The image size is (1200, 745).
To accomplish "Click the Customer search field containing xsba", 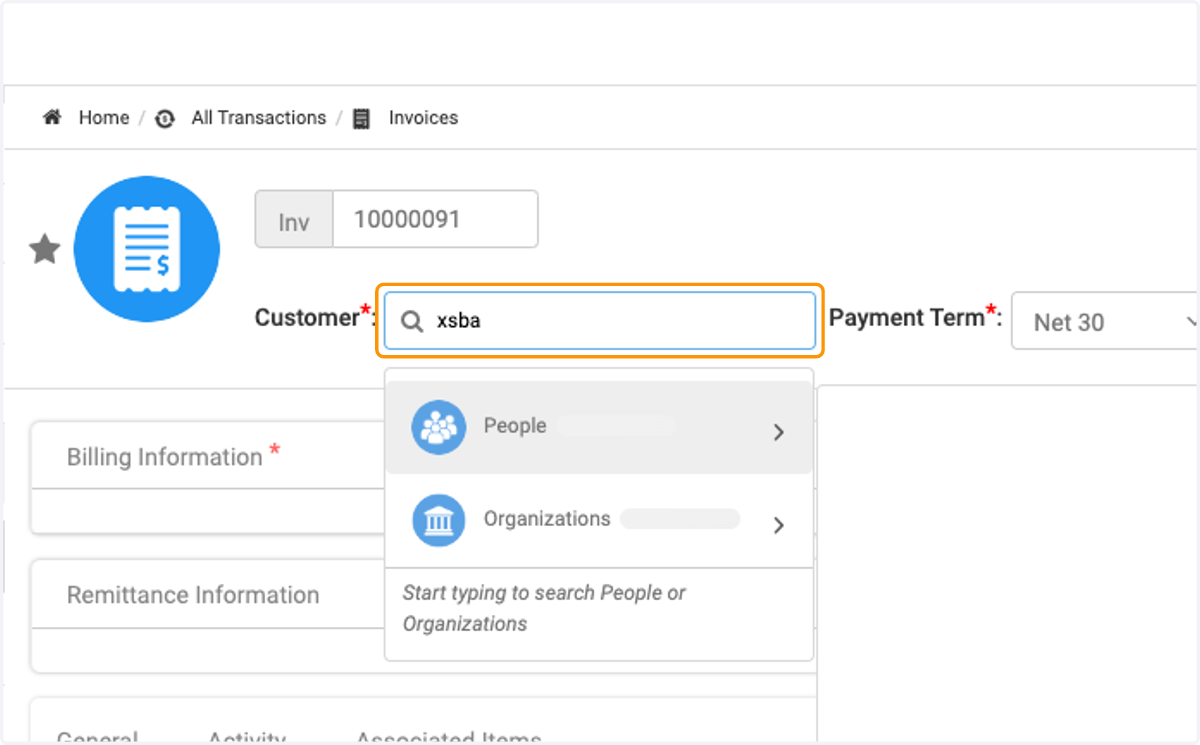I will pos(600,321).
